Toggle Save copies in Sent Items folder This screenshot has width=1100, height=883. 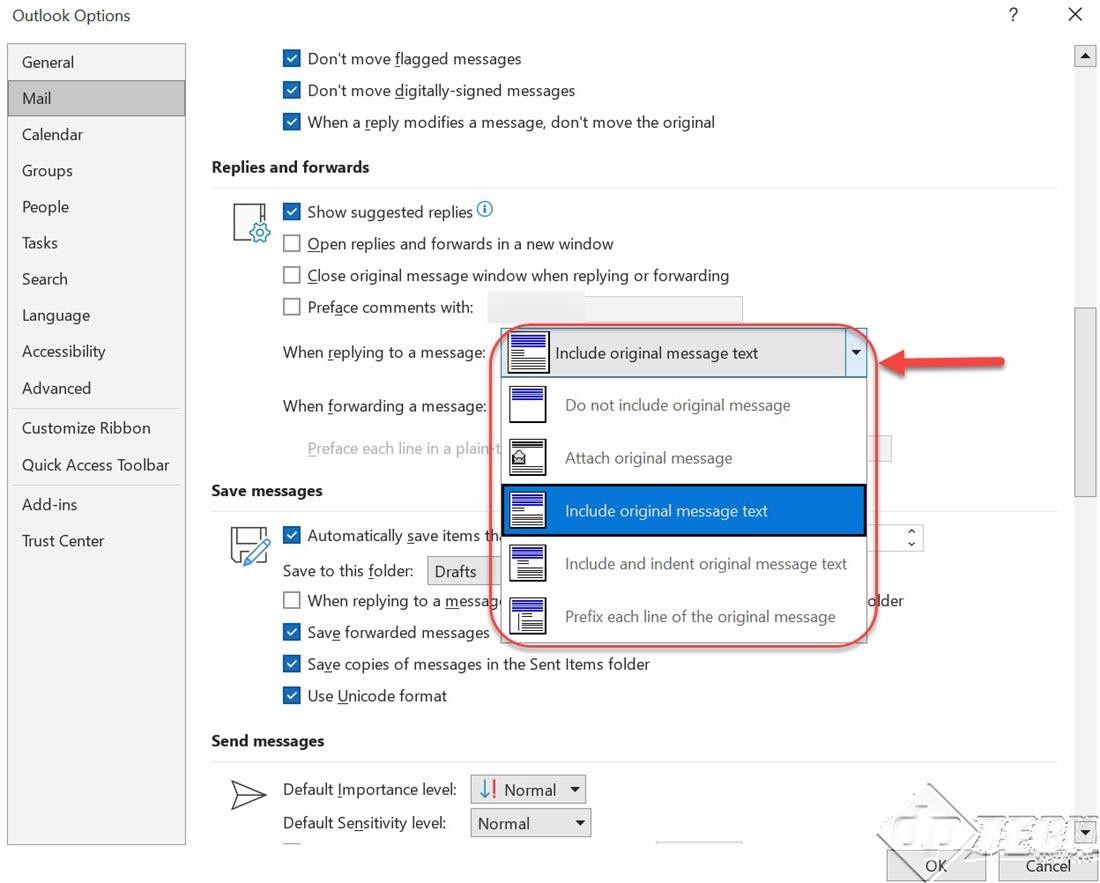(292, 663)
